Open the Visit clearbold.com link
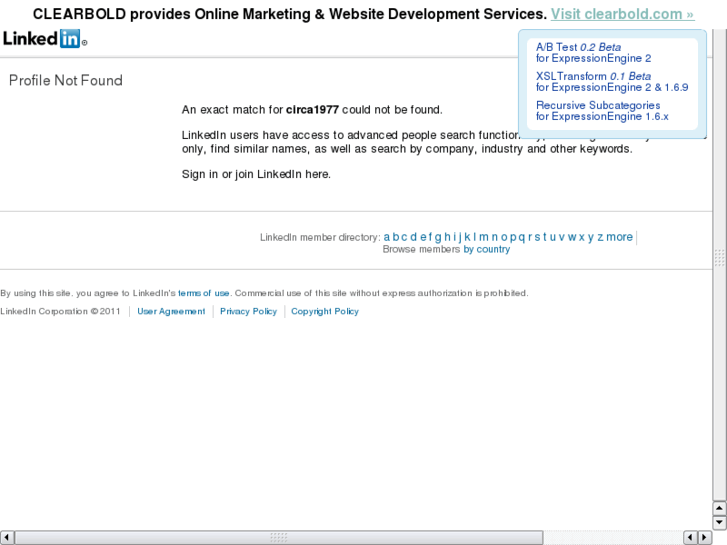727x545 pixels. (622, 14)
